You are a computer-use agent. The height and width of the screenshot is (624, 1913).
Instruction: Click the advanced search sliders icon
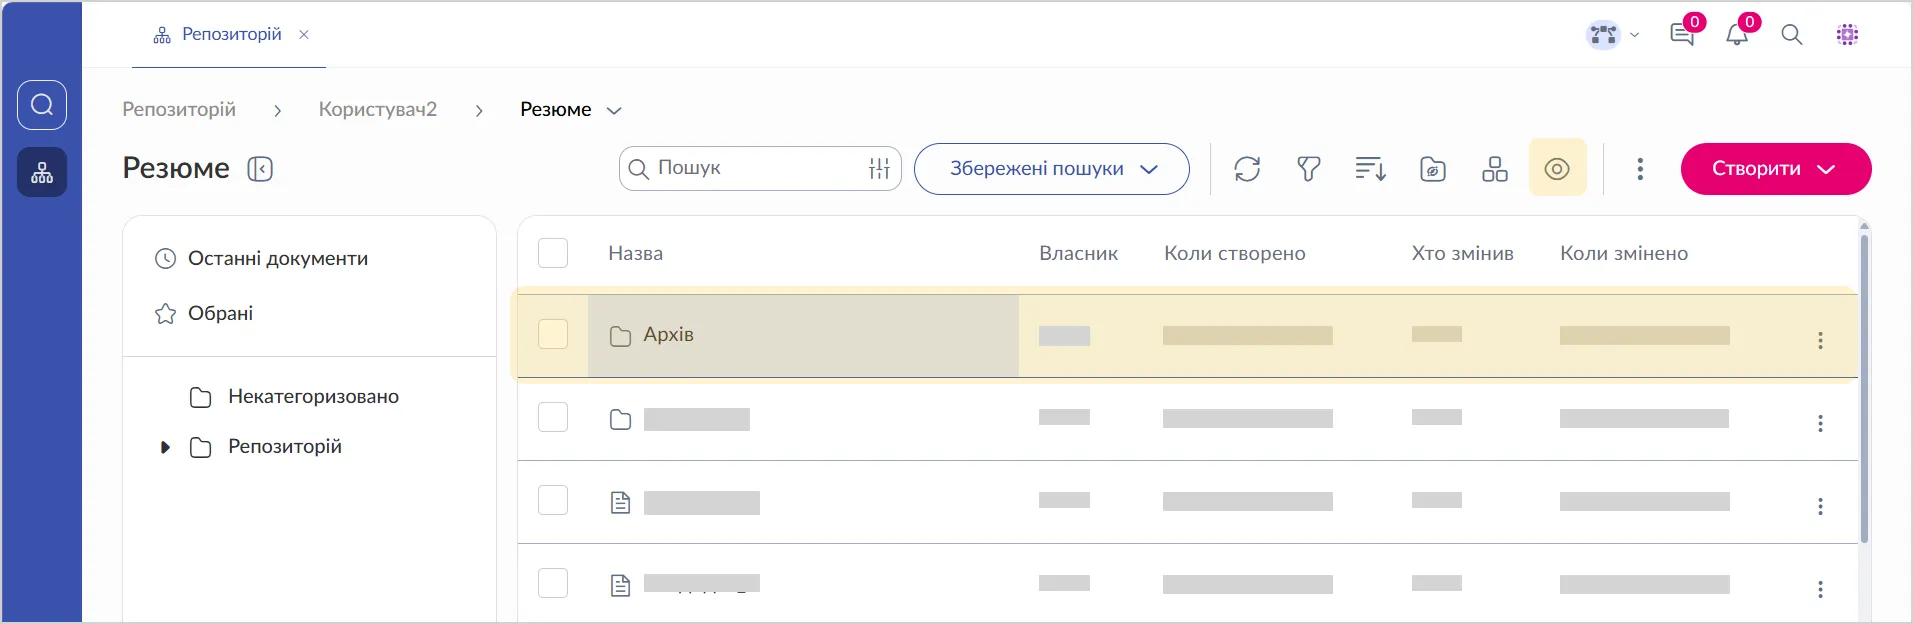(x=879, y=169)
